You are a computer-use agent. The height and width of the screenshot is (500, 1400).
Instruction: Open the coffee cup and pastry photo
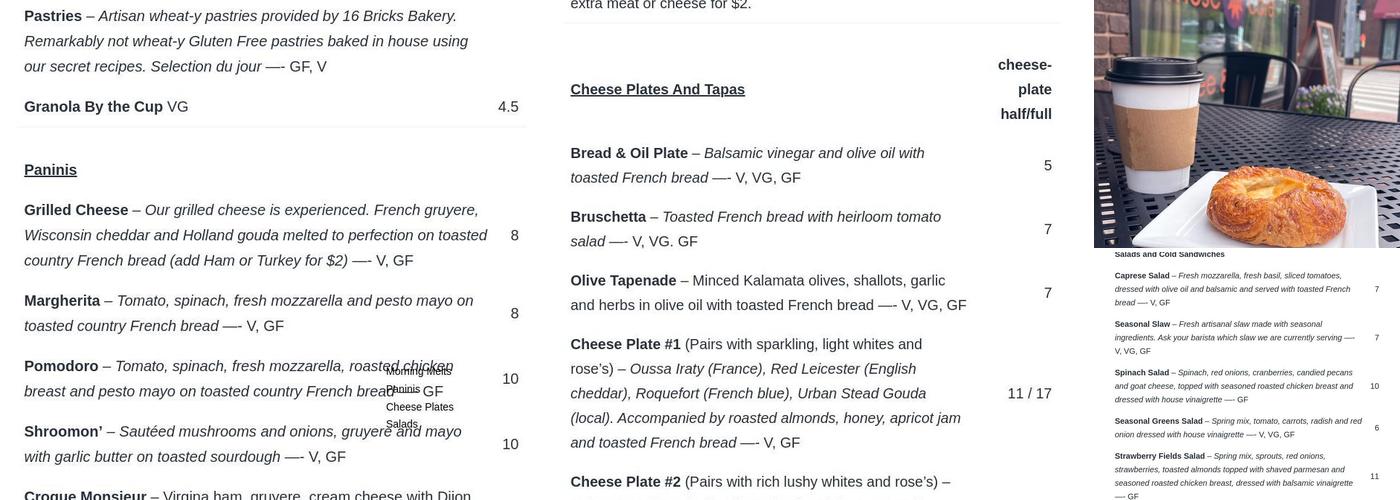point(1246,123)
